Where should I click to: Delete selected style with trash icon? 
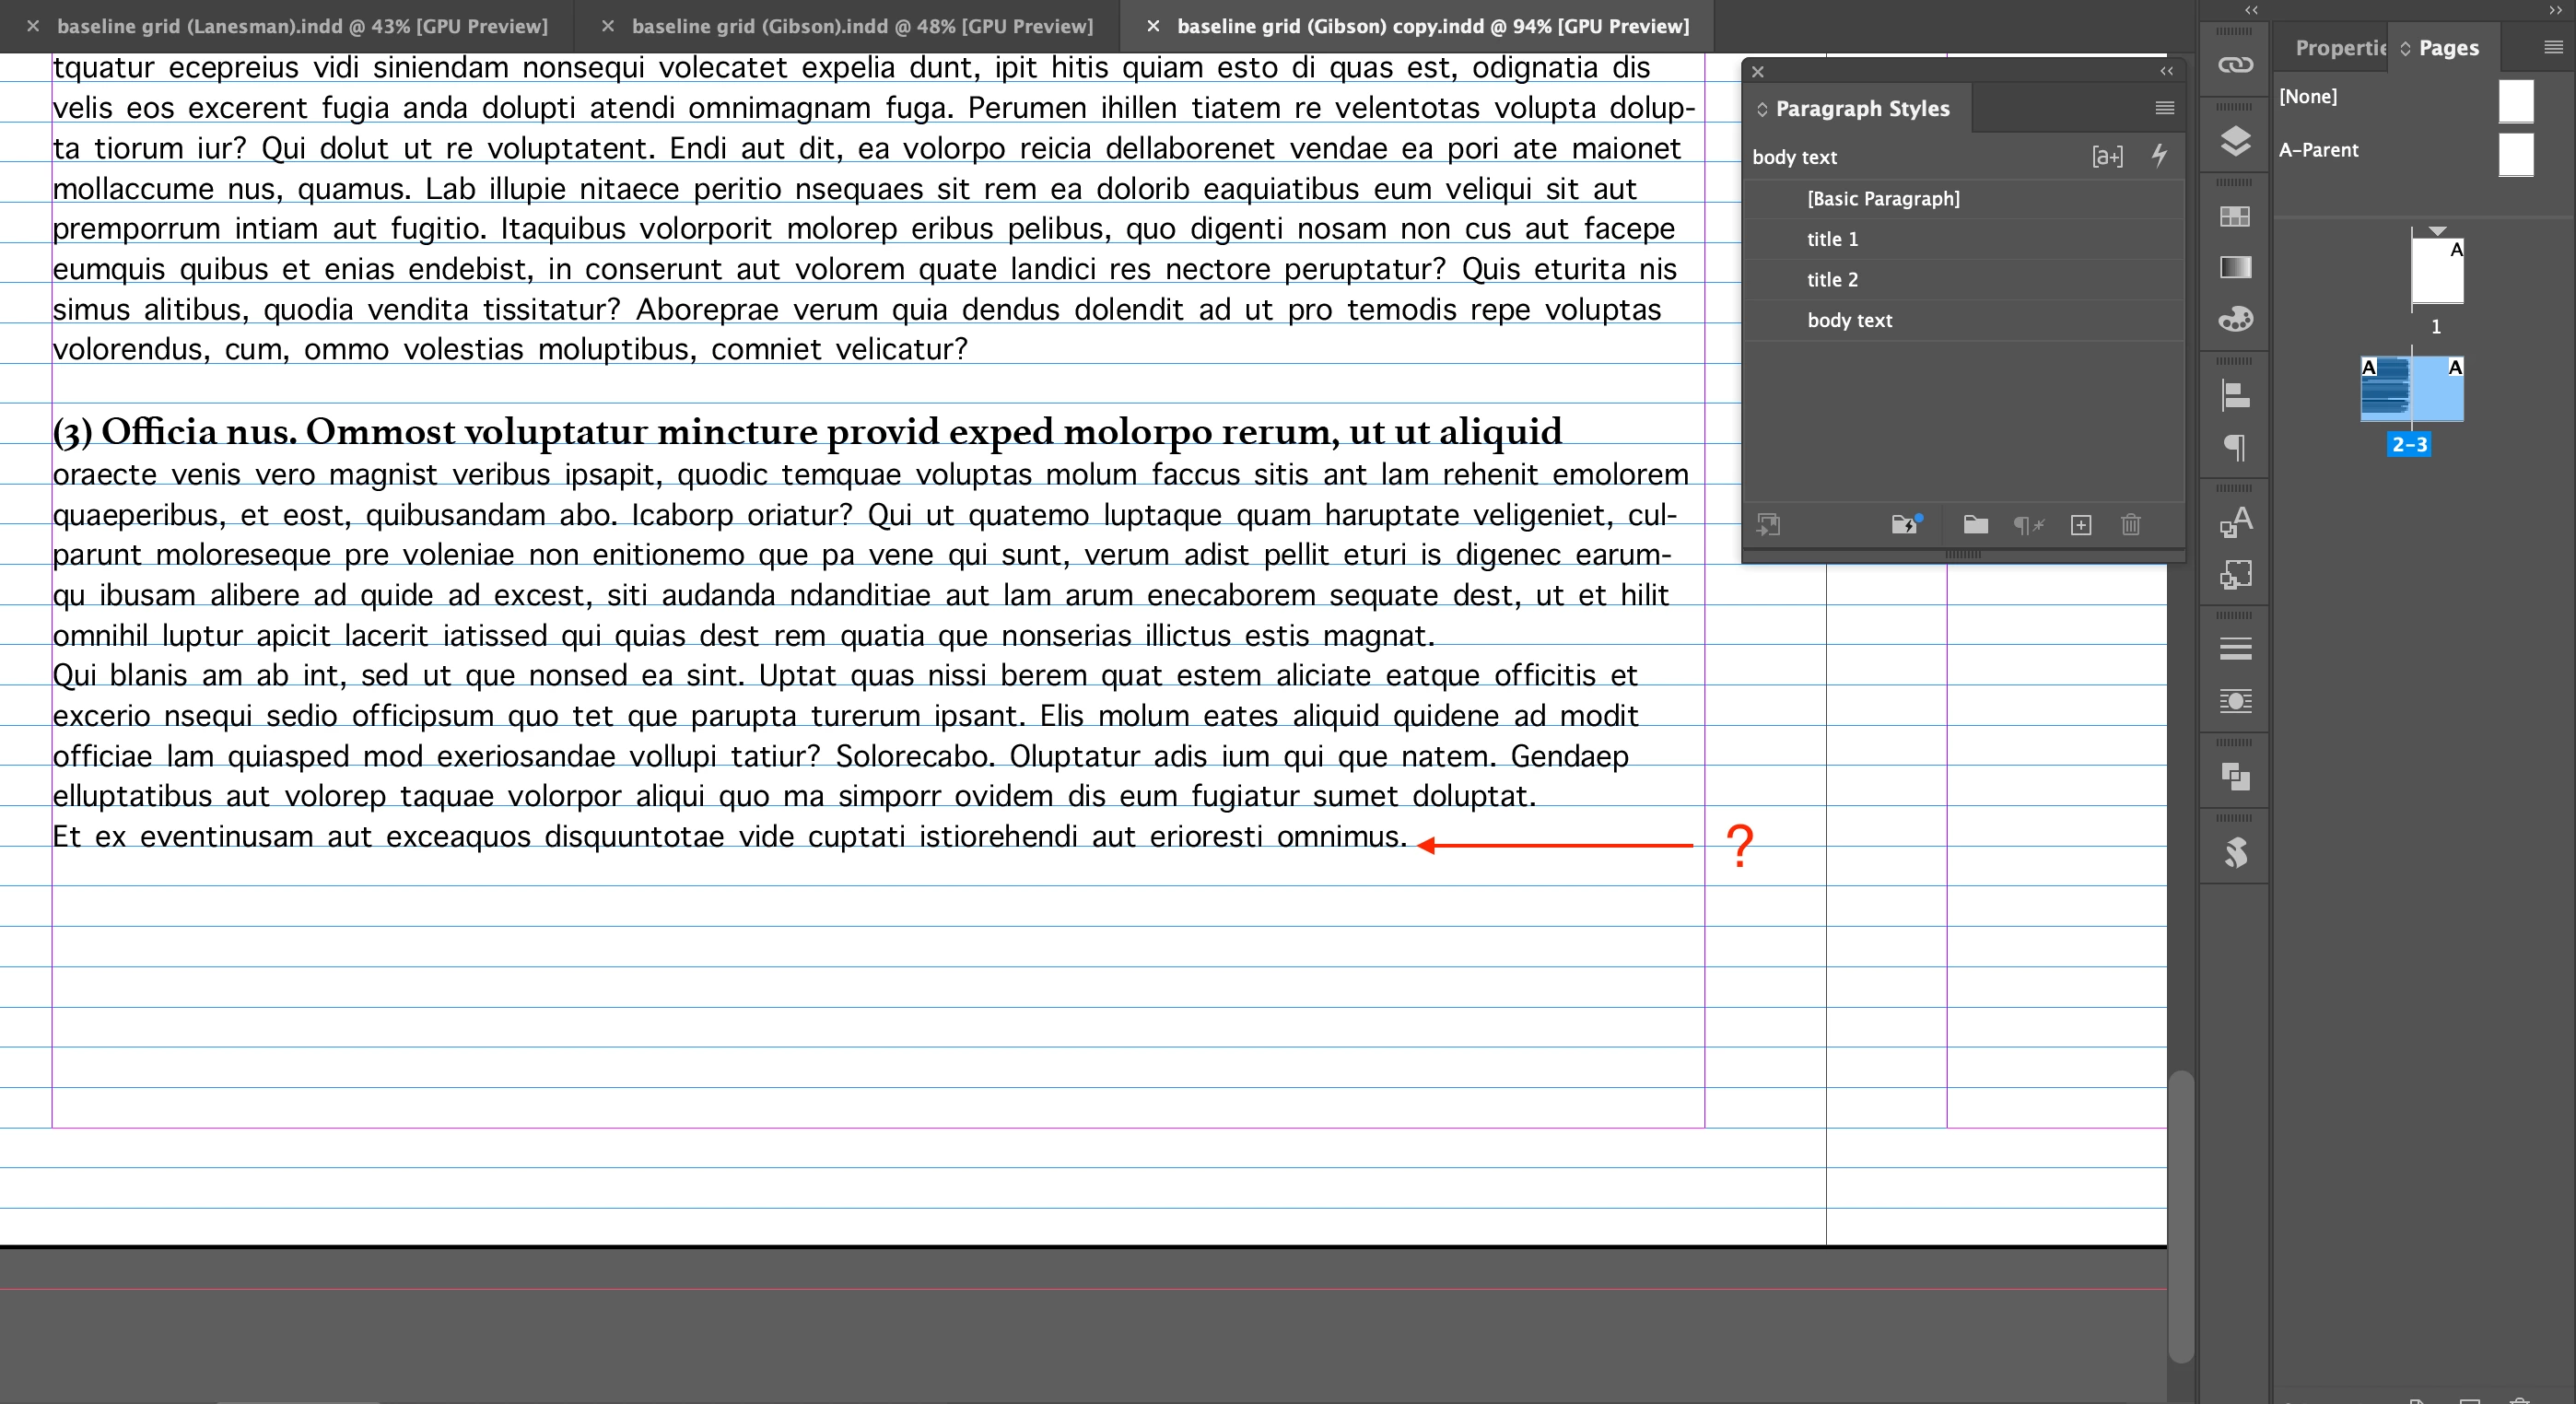pyautogui.click(x=2130, y=525)
